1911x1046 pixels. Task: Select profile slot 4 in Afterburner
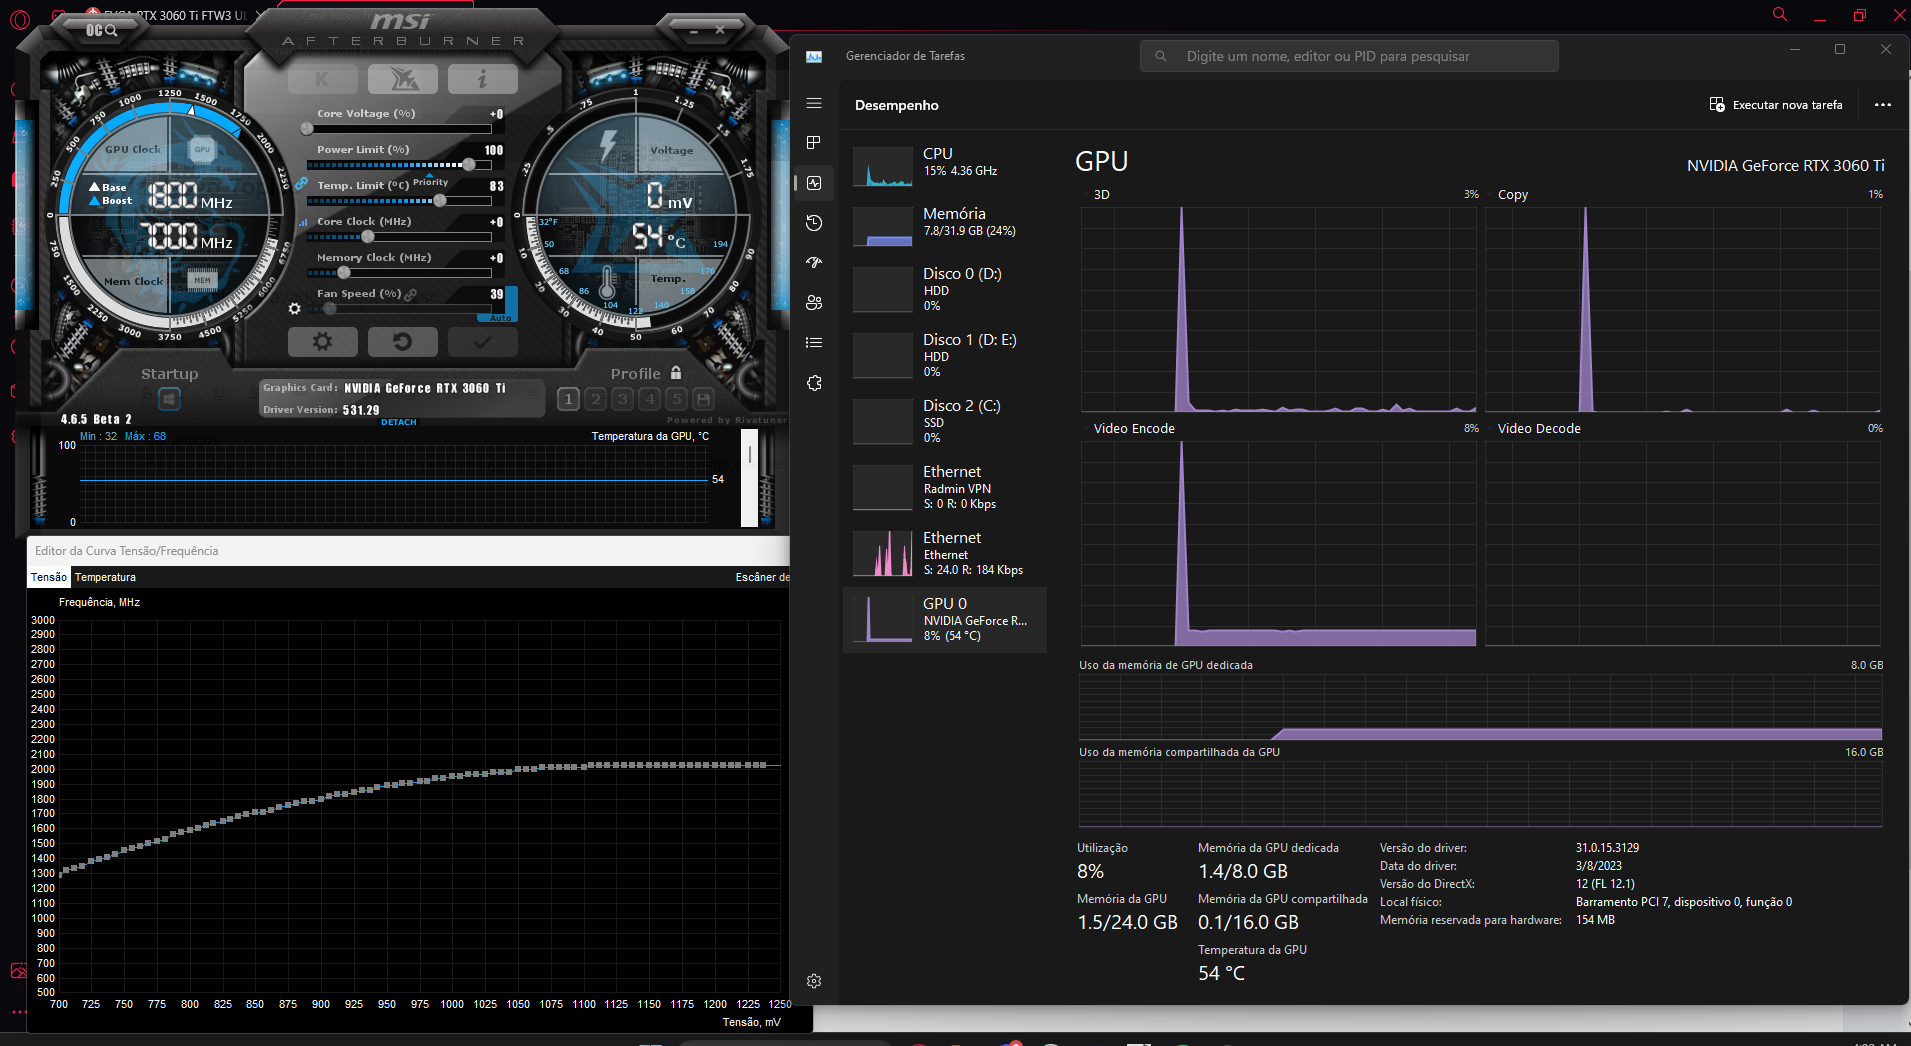tap(650, 399)
